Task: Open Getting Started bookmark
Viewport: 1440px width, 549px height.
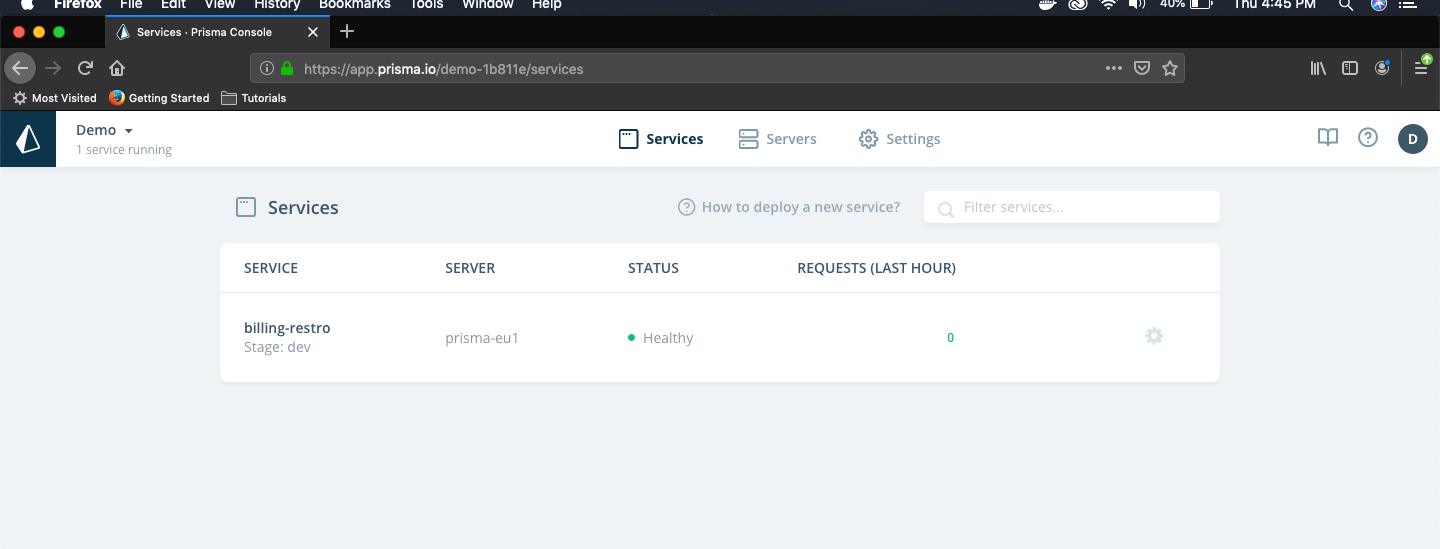Action: pos(159,98)
